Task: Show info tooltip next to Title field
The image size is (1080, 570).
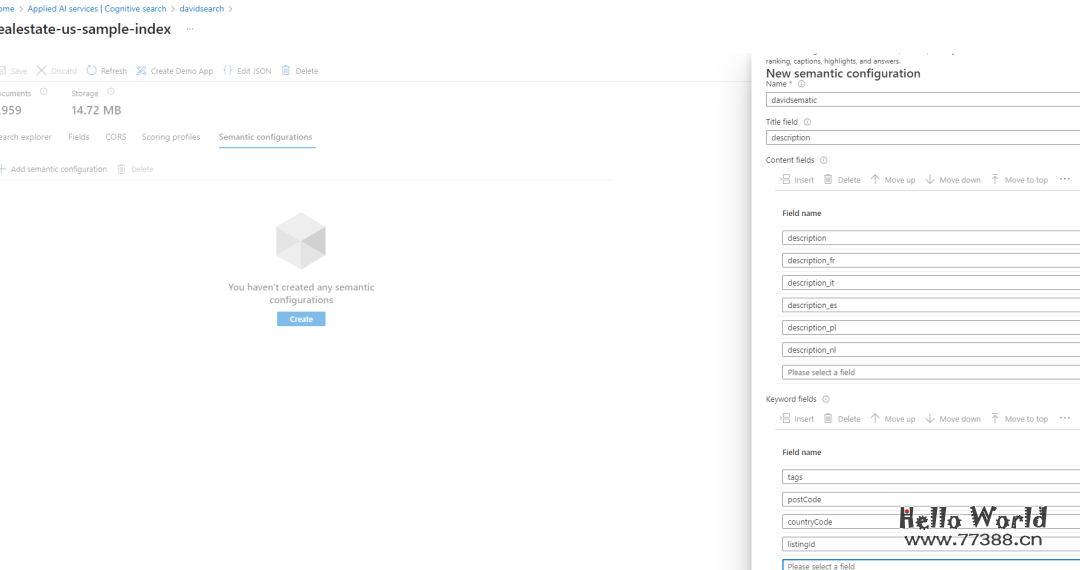Action: [808, 122]
